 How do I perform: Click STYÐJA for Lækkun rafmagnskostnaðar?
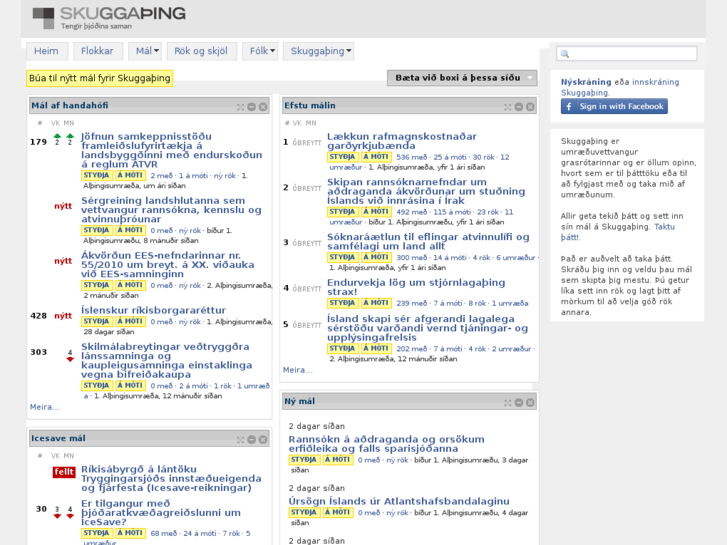342,157
